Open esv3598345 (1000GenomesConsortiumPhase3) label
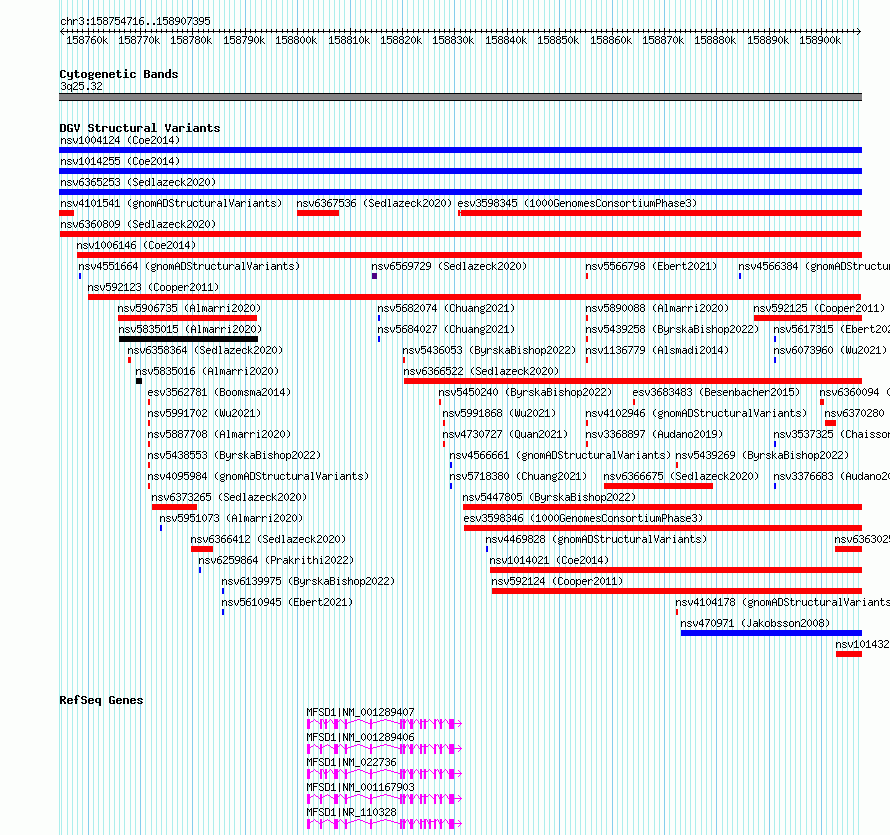 (577, 203)
